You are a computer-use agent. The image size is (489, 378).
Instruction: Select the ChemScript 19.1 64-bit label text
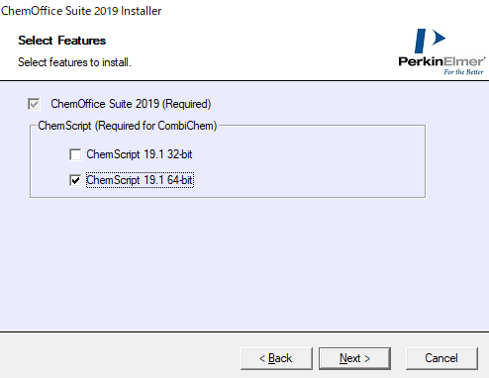pos(140,180)
